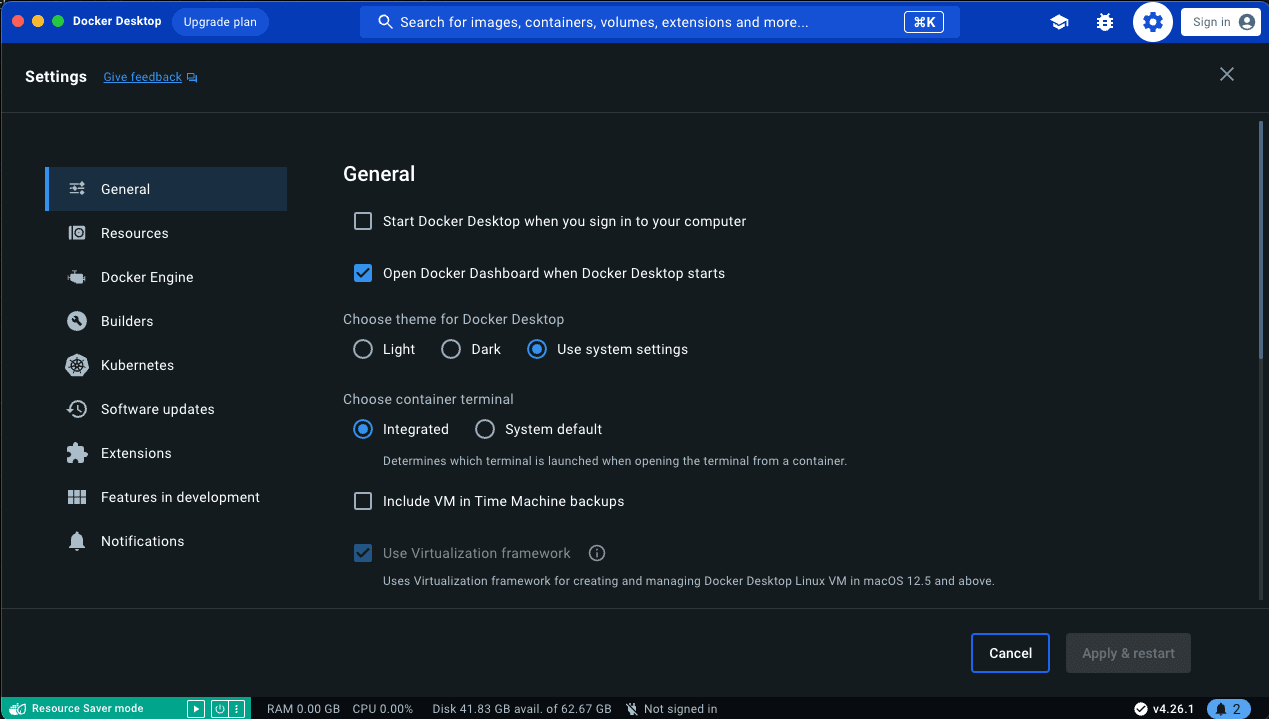Click the unplugged Not signed in icon

(632, 709)
